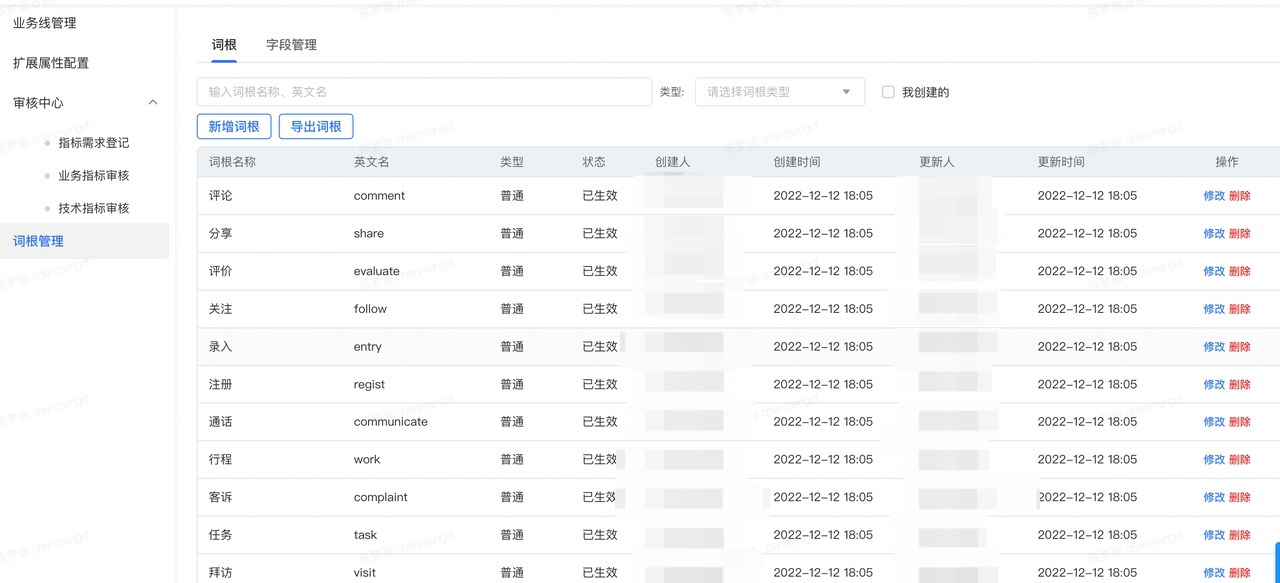Click 删除 for the evaluate row

click(1240, 271)
